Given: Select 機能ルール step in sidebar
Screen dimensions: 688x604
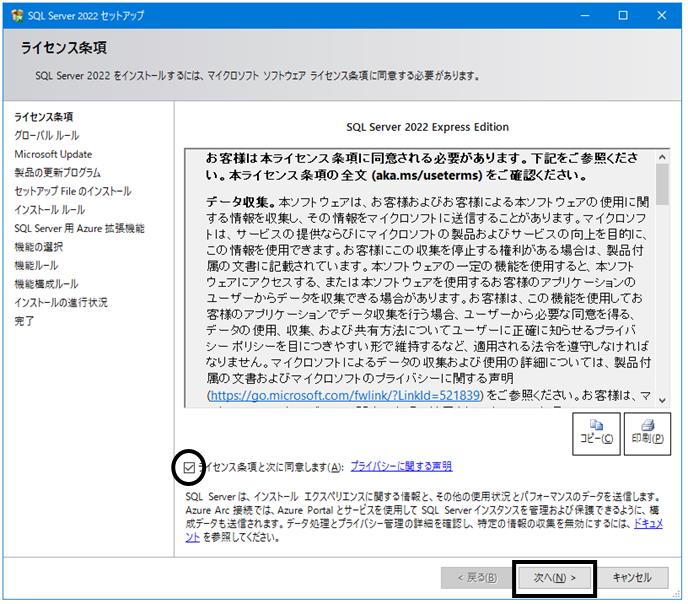Looking at the screenshot, I should pyautogui.click(x=36, y=265).
